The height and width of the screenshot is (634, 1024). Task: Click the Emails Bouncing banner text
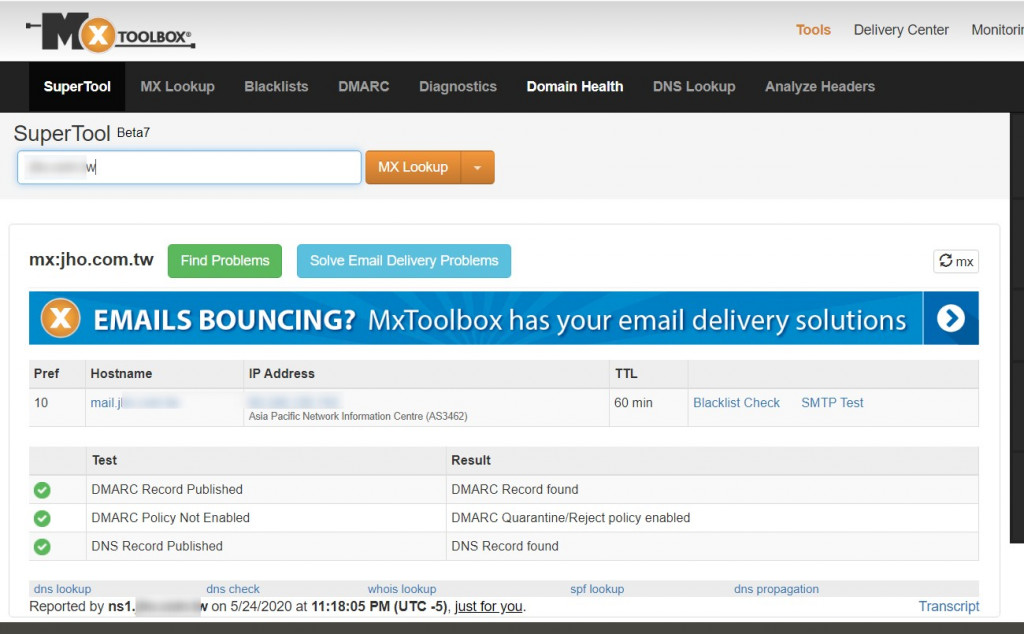tap(500, 320)
